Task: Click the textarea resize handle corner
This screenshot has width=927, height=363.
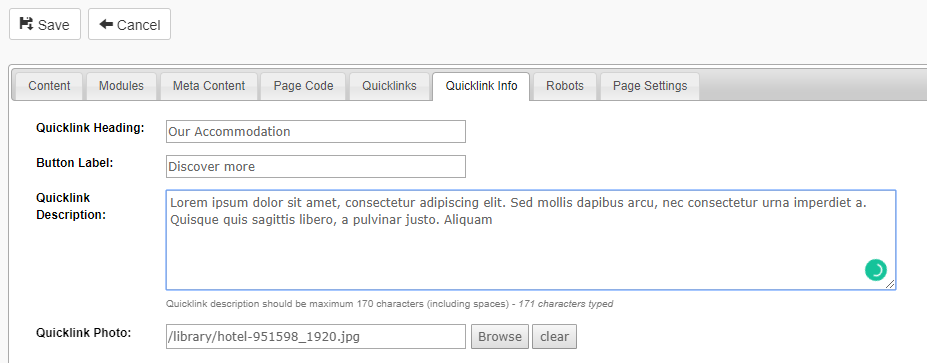Action: tap(890, 284)
